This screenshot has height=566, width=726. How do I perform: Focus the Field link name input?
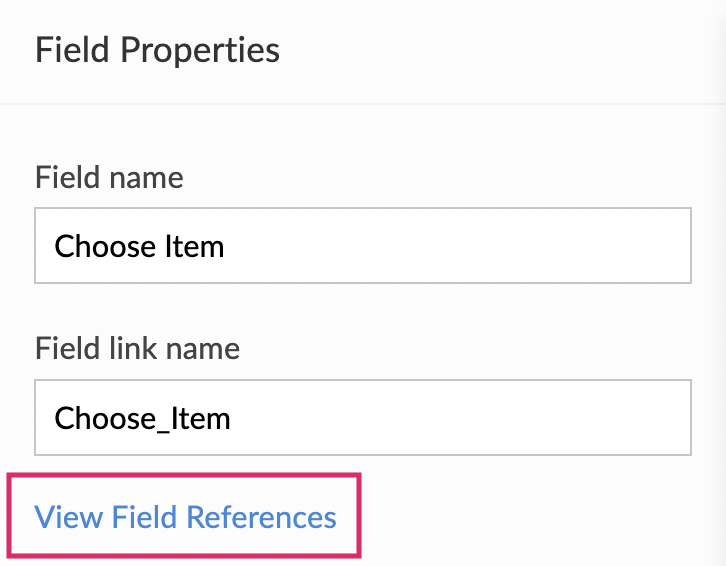[362, 417]
